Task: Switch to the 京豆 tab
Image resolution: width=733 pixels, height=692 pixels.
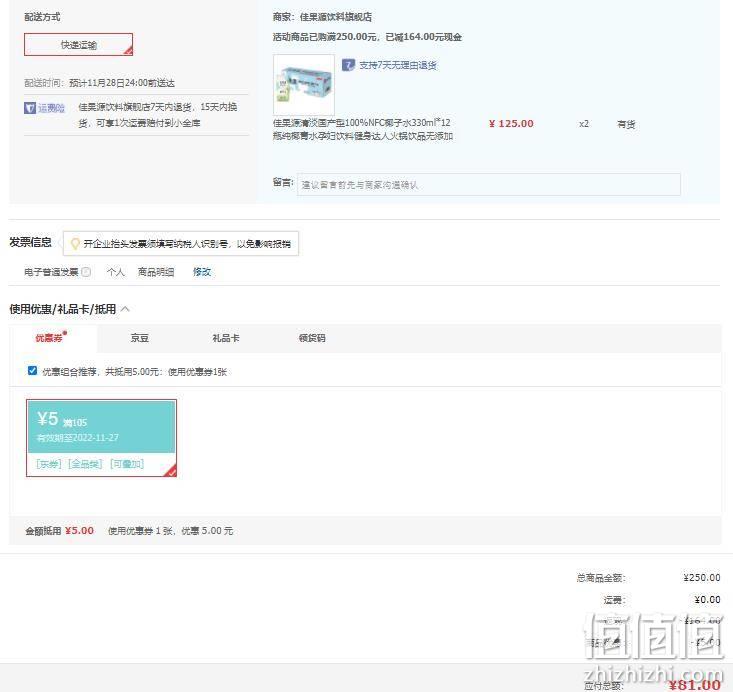Action: 139,338
